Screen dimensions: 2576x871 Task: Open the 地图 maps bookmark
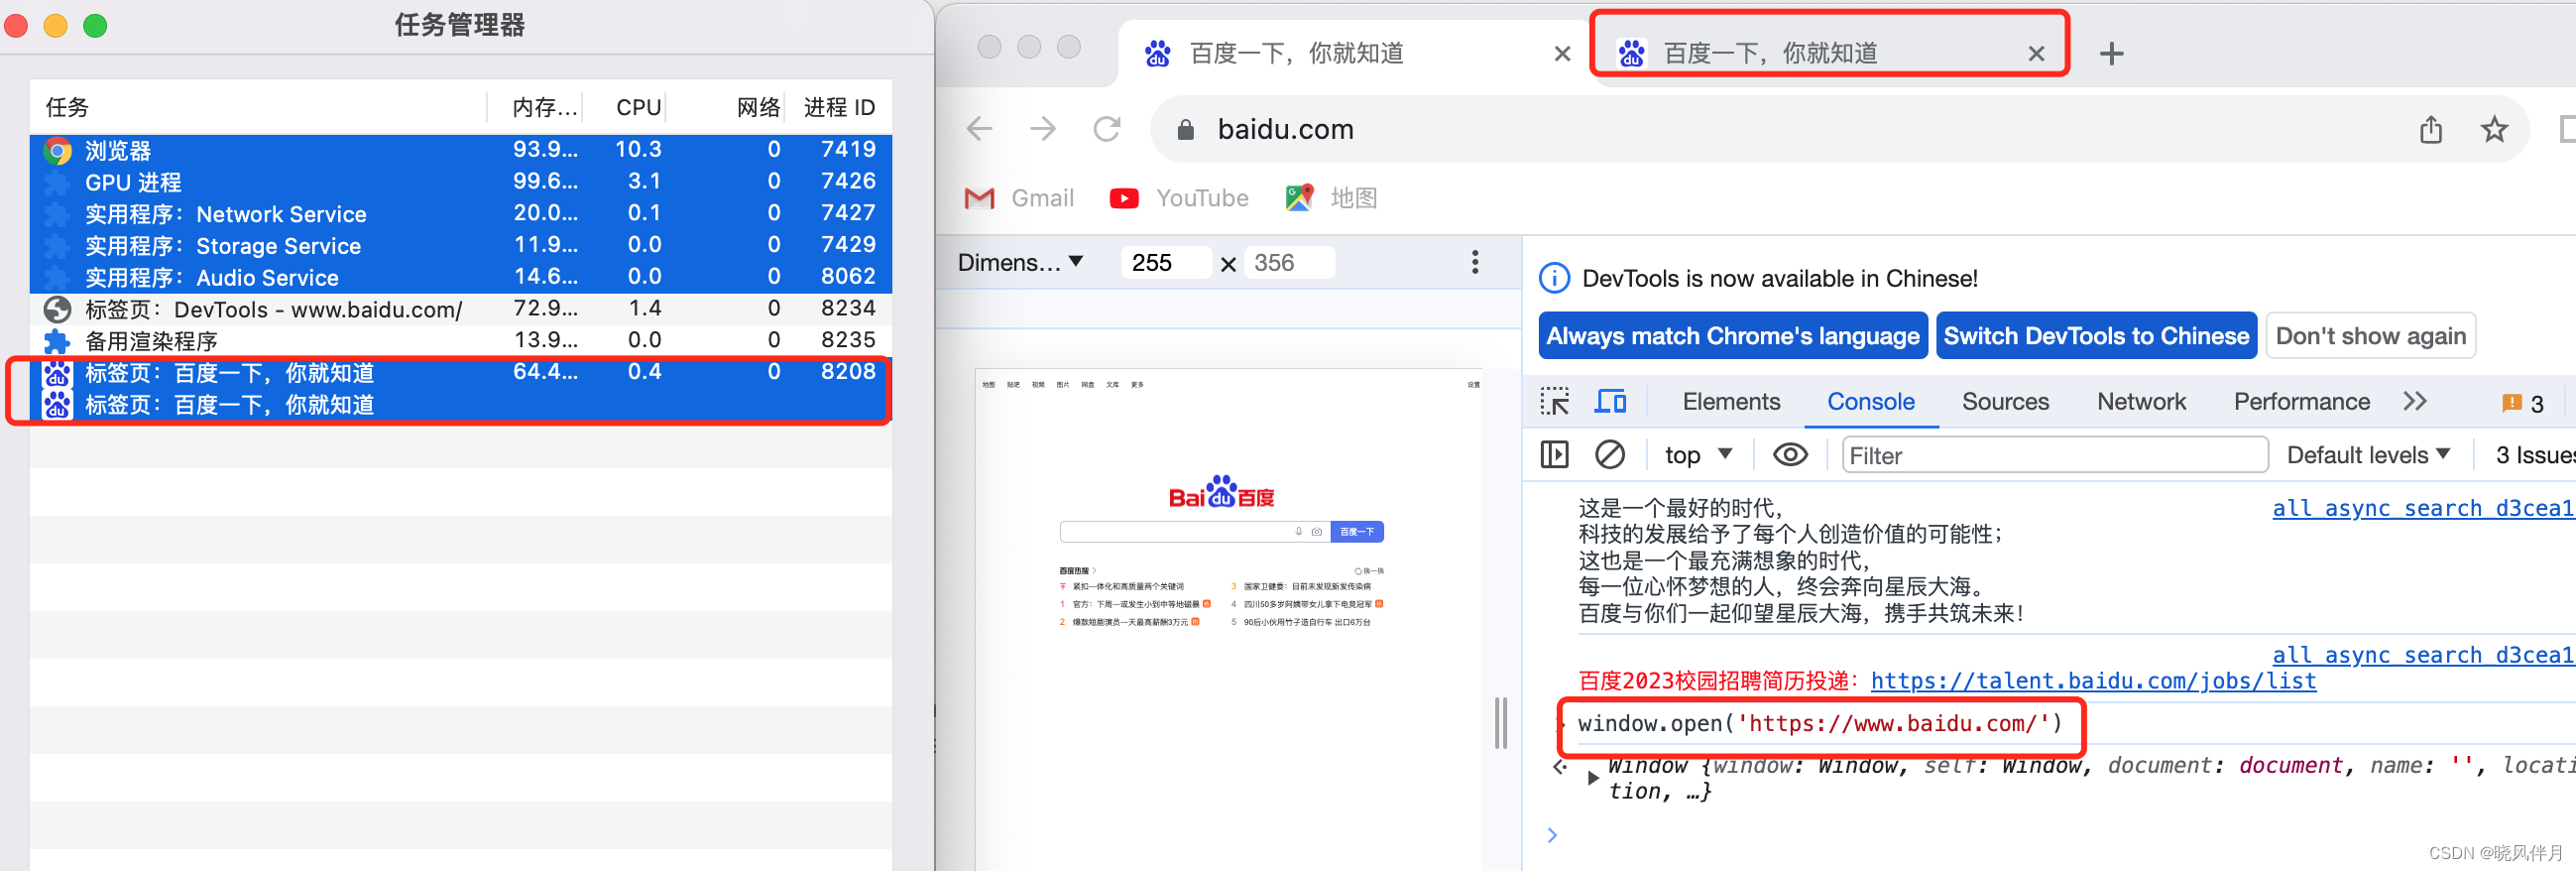[1331, 198]
